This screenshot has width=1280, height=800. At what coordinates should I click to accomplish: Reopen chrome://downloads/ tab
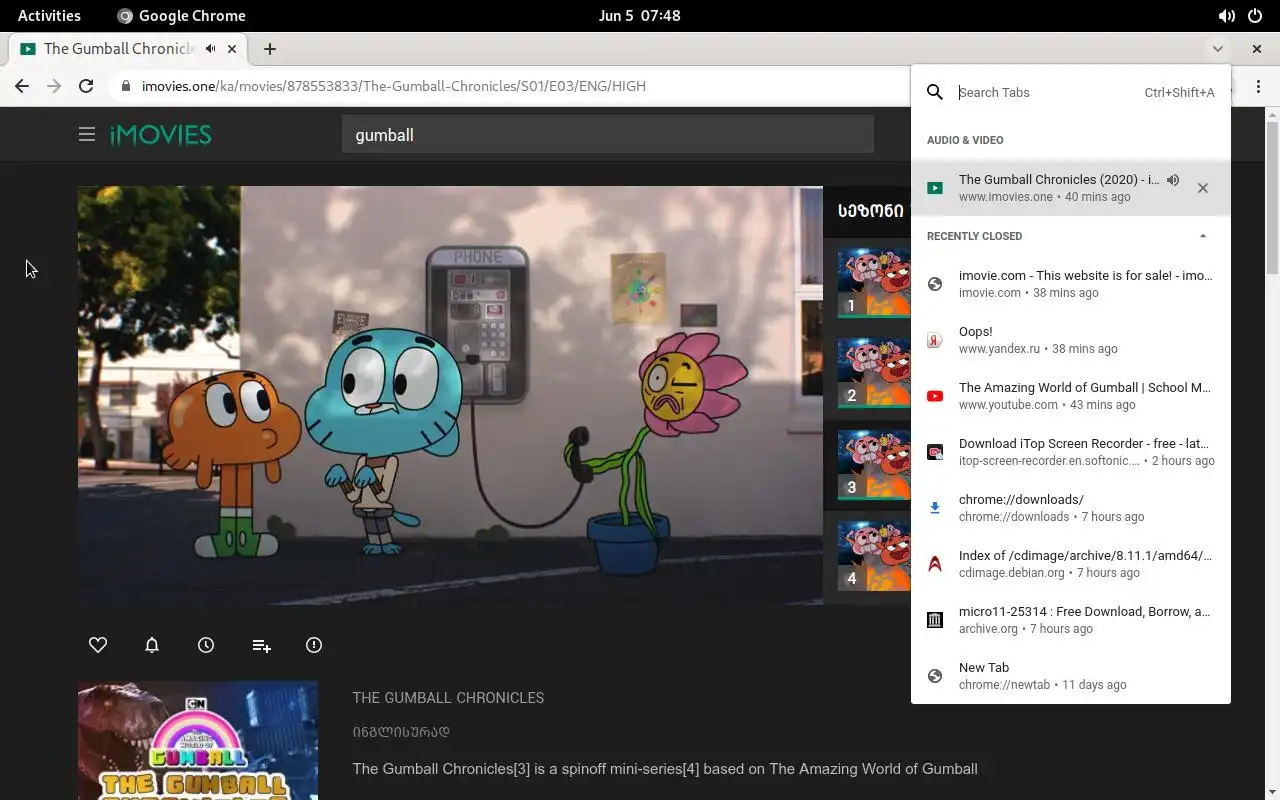point(1071,508)
